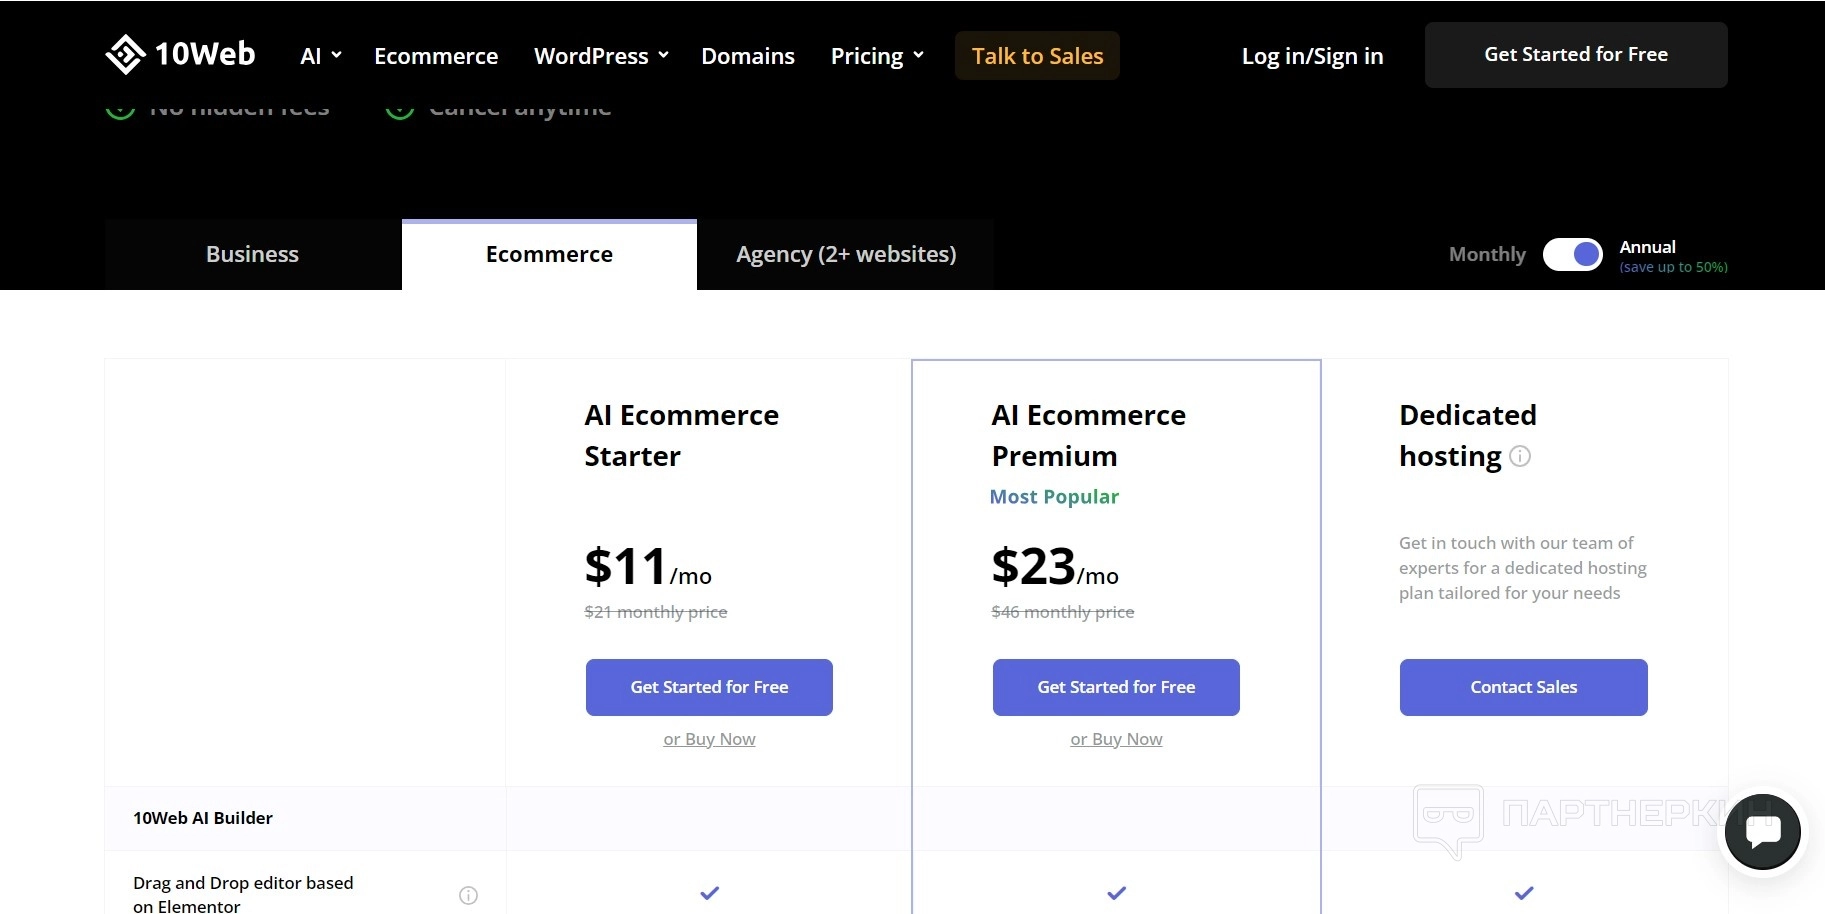Open Ecommerce in the top navigation

(436, 56)
